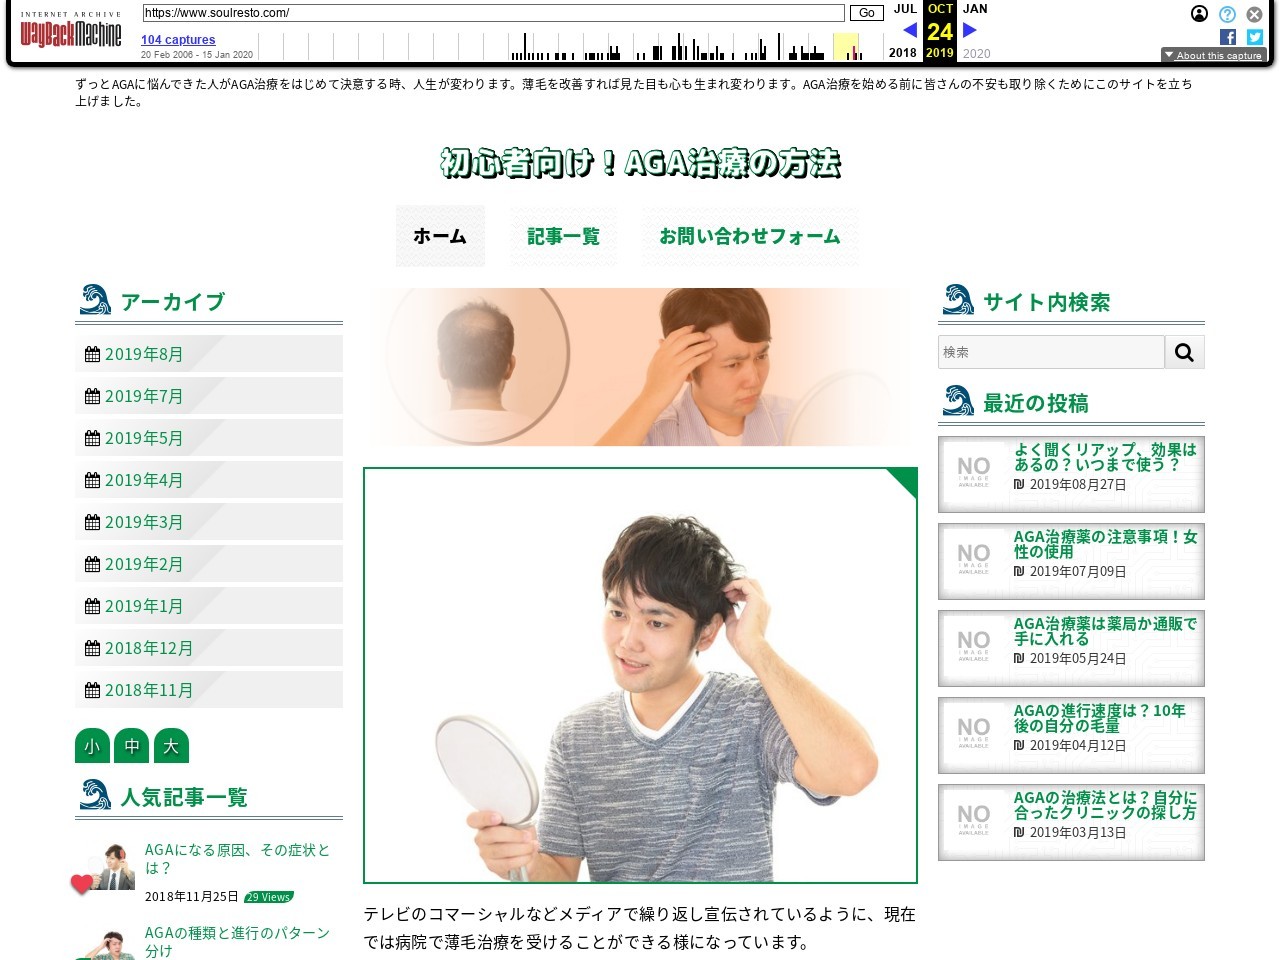Click the site search input field
Image resolution: width=1280 pixels, height=960 pixels.
(1051, 352)
